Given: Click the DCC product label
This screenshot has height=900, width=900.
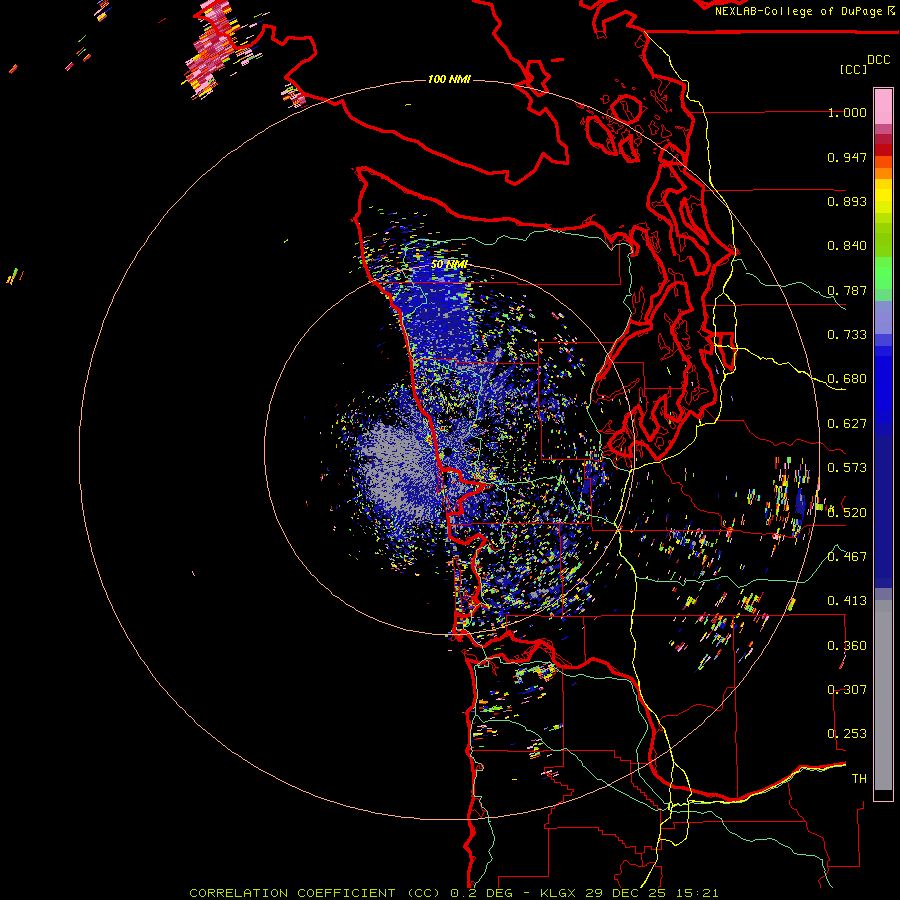Looking at the screenshot, I should tap(878, 60).
